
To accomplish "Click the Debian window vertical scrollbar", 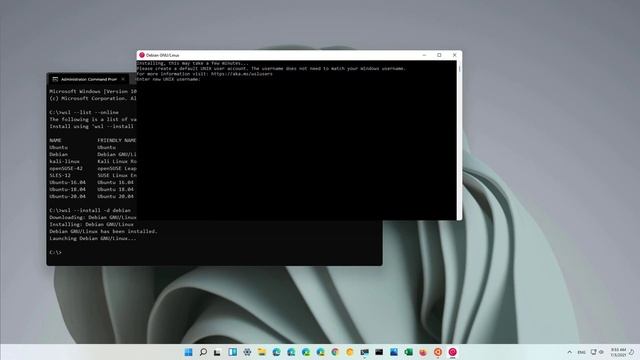I will (460, 140).
